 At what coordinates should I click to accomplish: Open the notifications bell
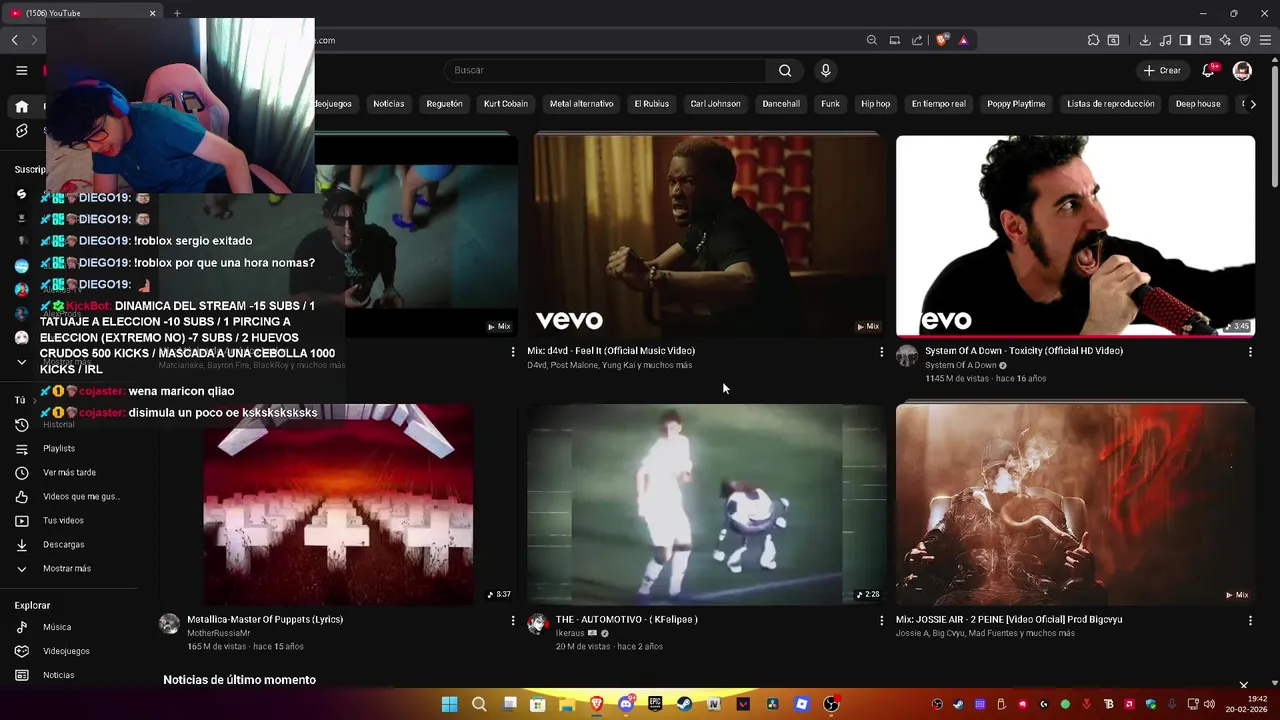click(1208, 70)
